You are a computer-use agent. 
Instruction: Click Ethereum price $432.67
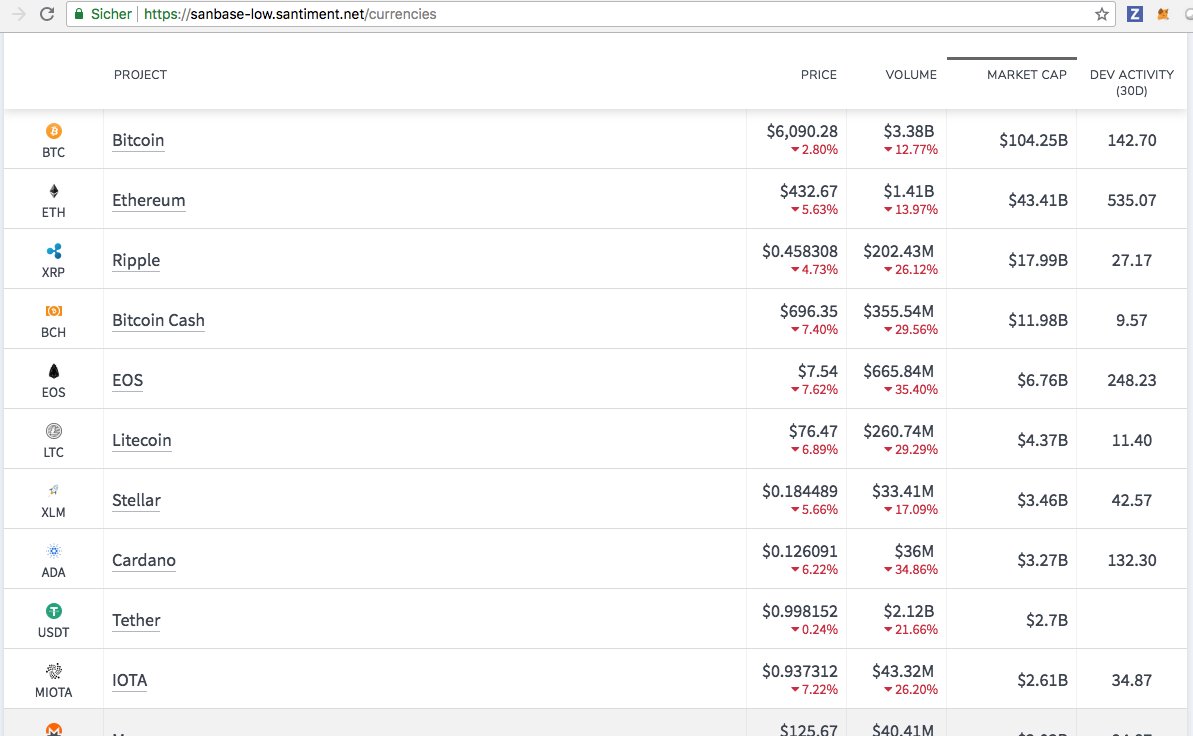[x=808, y=191]
